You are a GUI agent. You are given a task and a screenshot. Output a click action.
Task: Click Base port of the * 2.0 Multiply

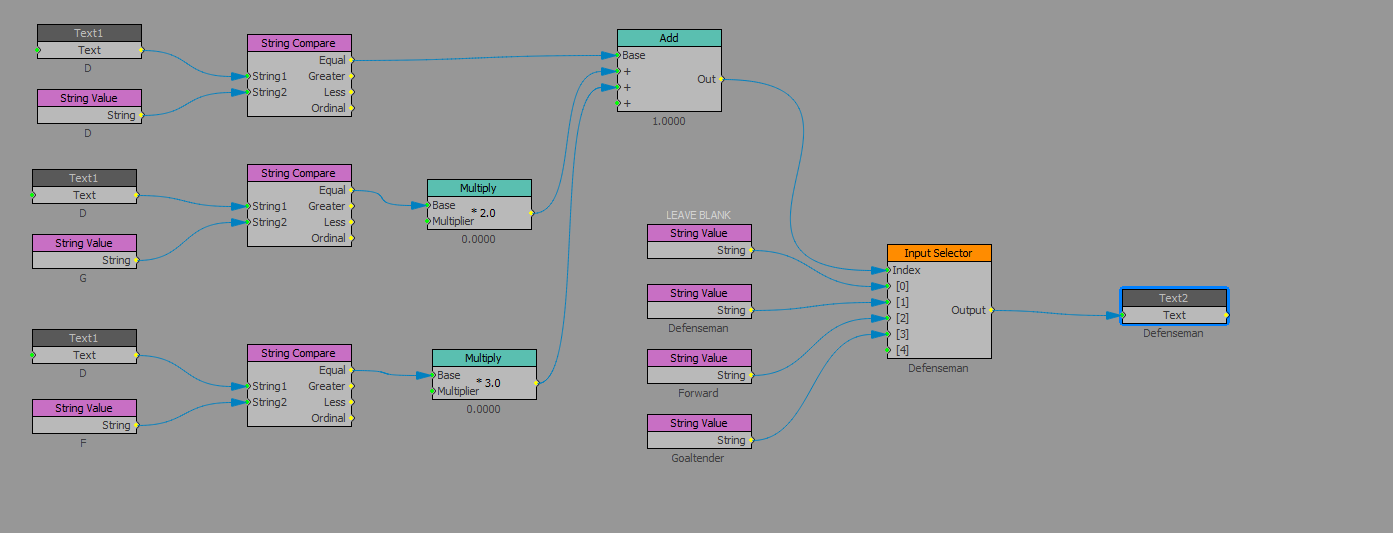pos(430,205)
